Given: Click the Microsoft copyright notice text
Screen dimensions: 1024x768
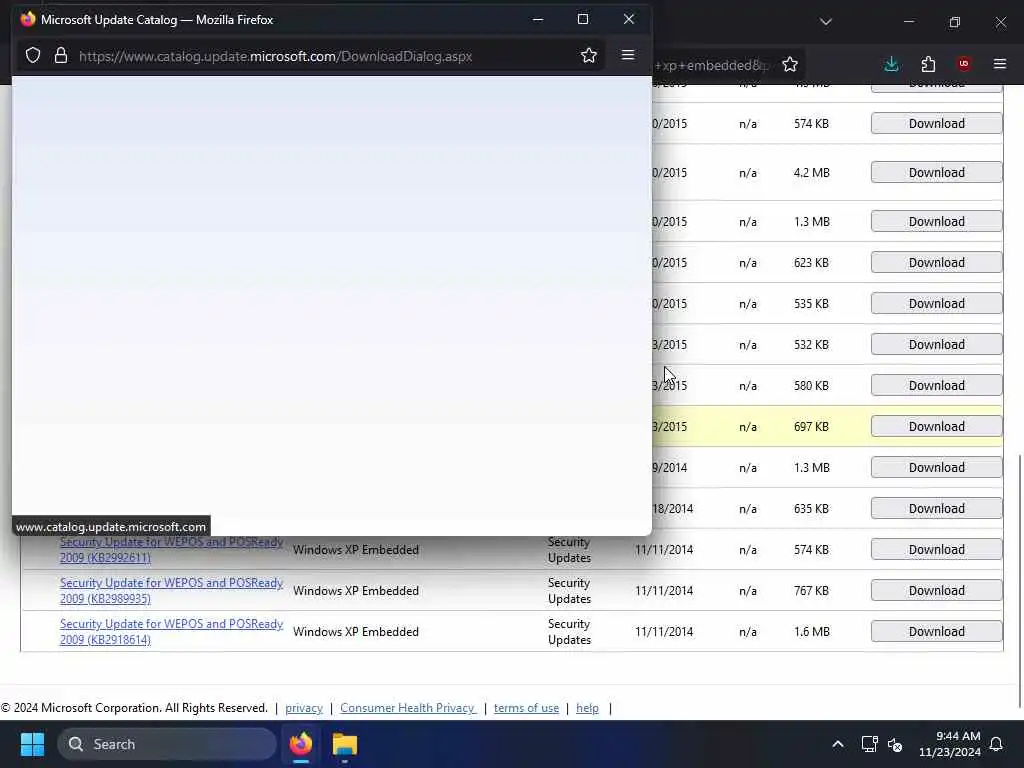Looking at the screenshot, I should [134, 708].
